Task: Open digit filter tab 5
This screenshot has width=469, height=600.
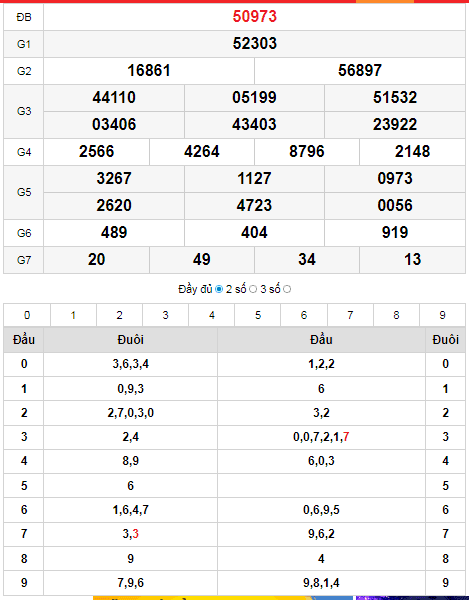Action: (x=257, y=315)
